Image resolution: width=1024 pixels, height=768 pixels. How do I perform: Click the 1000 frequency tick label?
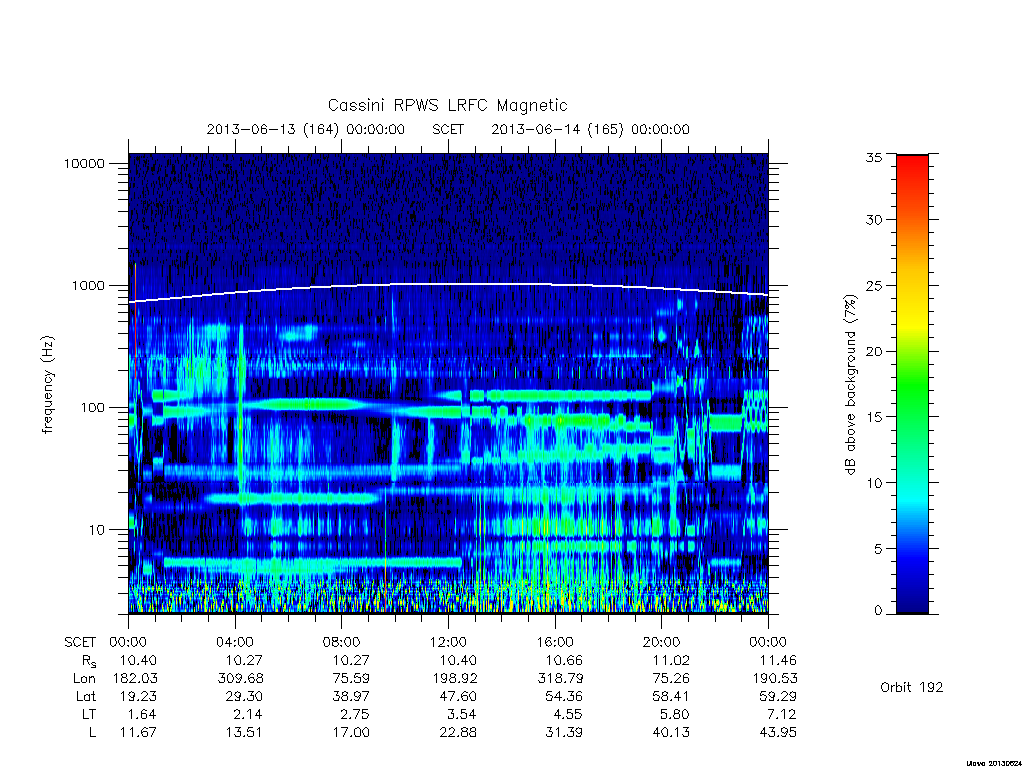coord(88,285)
